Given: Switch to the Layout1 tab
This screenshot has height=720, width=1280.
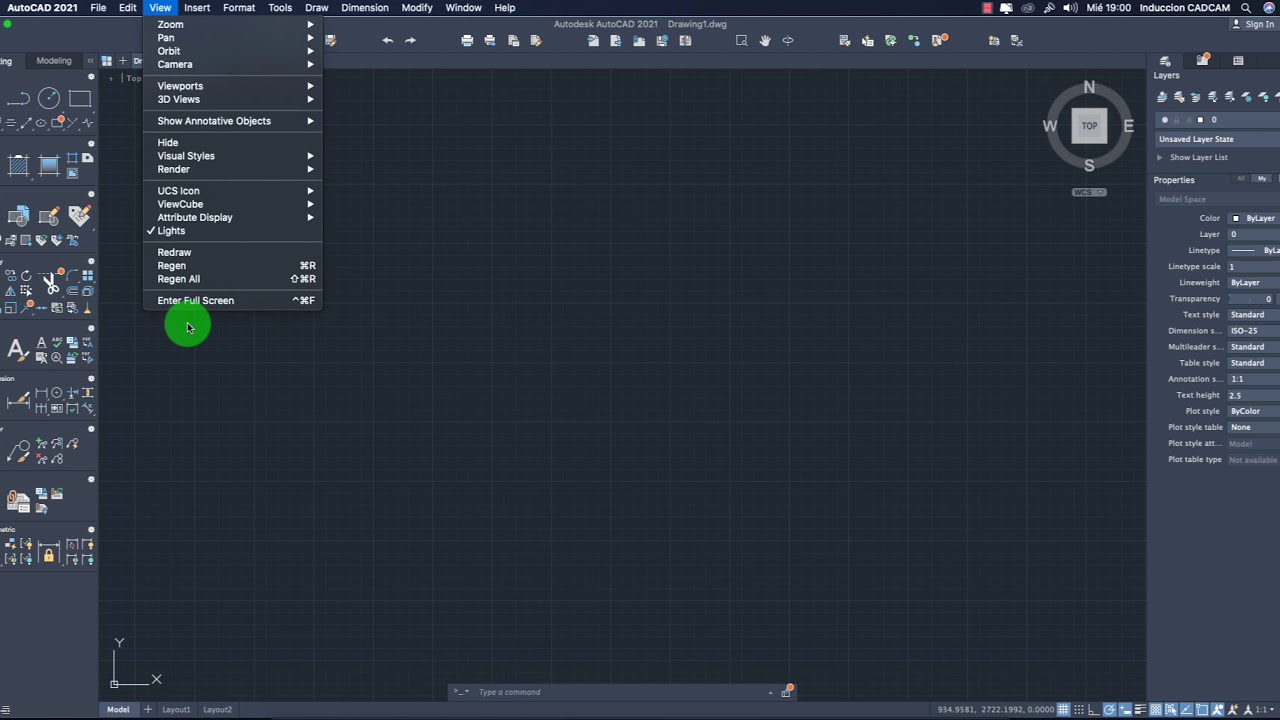Looking at the screenshot, I should (176, 710).
